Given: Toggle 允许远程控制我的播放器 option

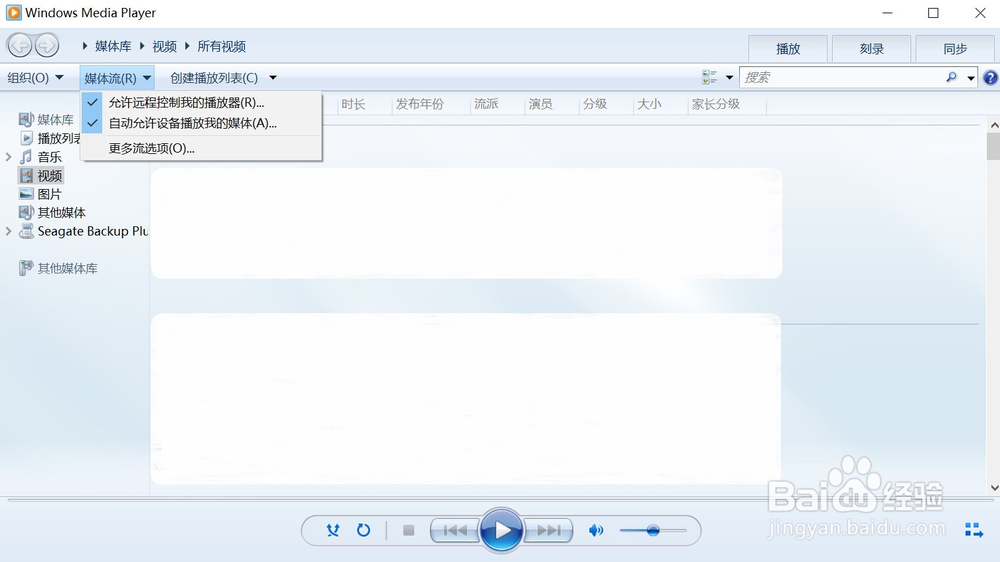Looking at the screenshot, I should coord(201,102).
